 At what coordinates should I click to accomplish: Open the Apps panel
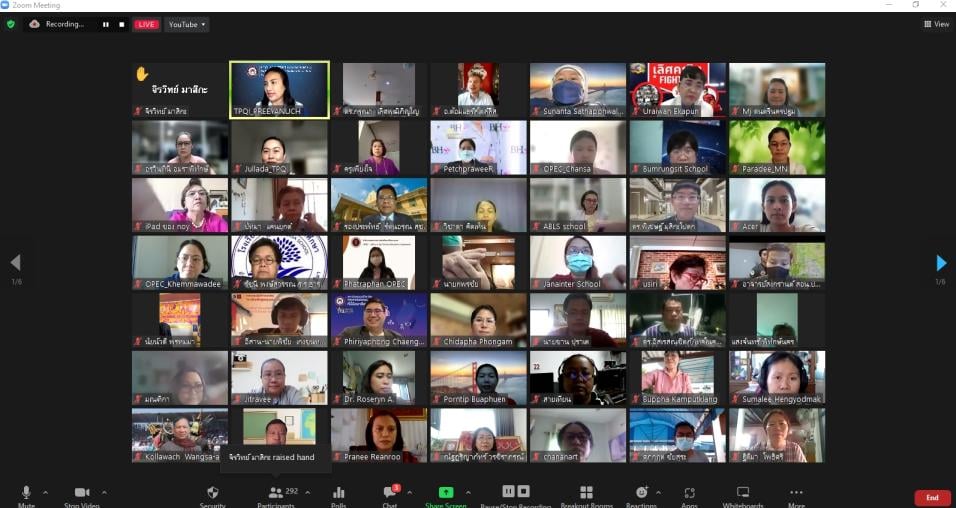pyautogui.click(x=690, y=496)
